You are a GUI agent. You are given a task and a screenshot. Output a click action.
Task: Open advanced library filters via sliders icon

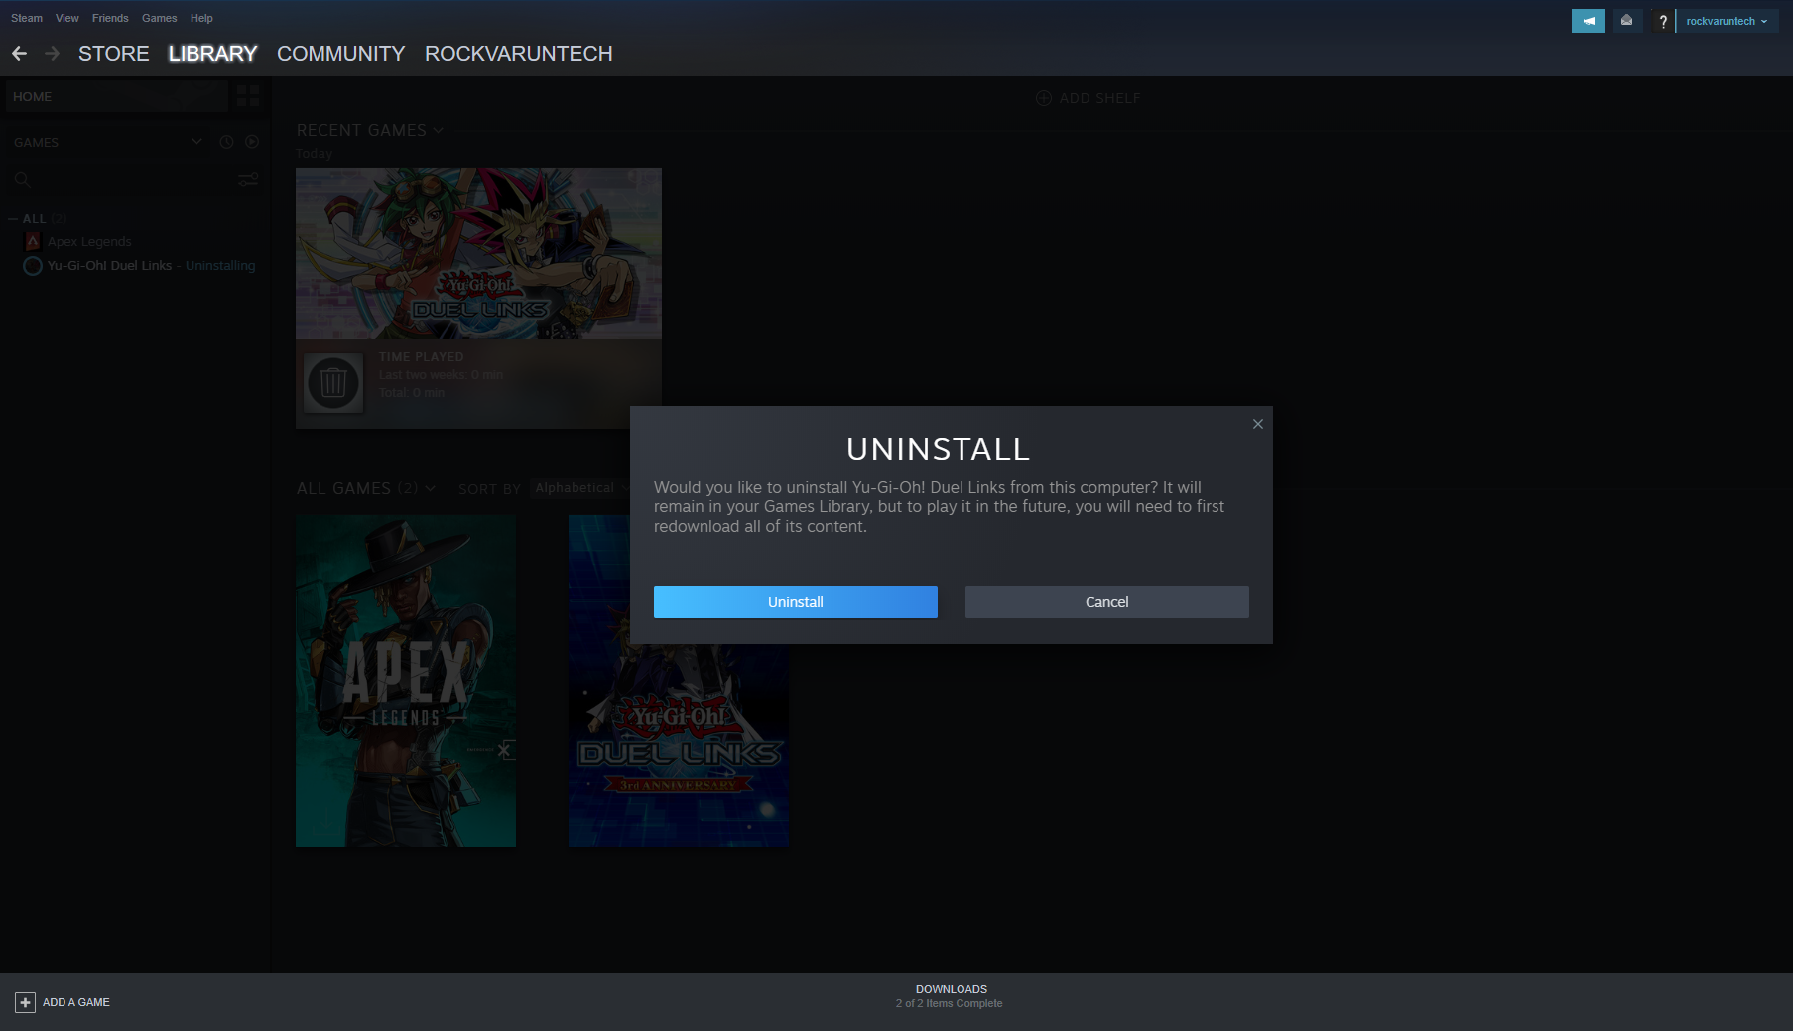[x=248, y=180]
